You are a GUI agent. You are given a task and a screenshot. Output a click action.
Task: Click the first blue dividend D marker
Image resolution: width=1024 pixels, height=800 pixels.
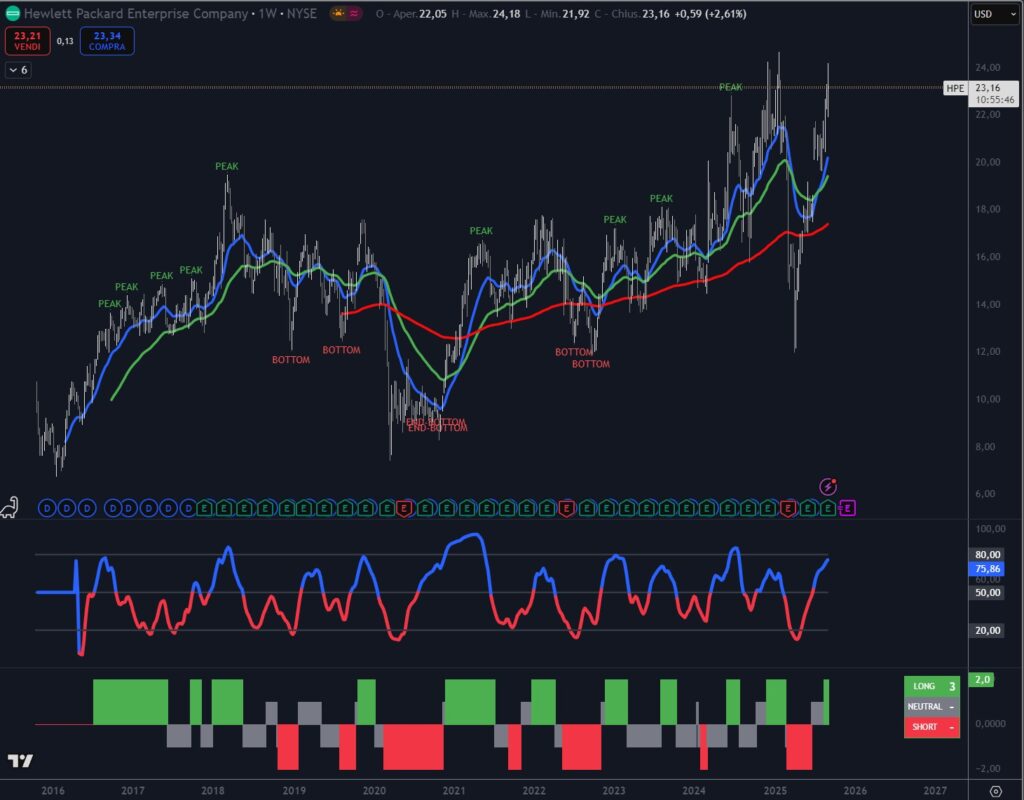click(x=46, y=508)
